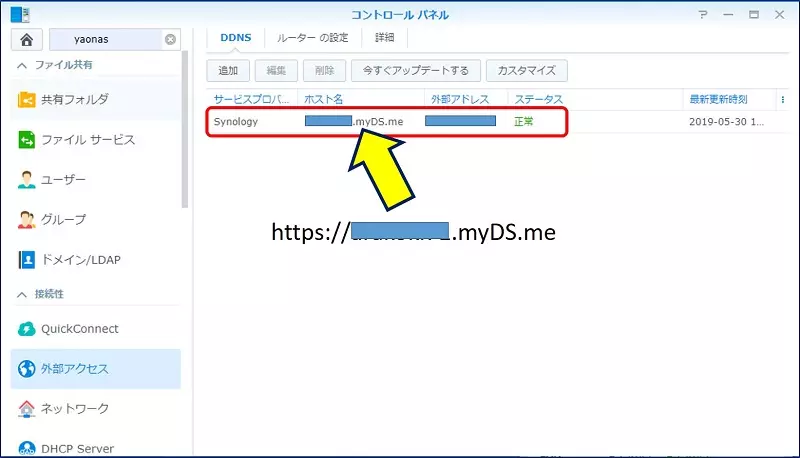The width and height of the screenshot is (800, 458).
Task: Open the Network house icon (ネットワーク)
Action: [27, 409]
